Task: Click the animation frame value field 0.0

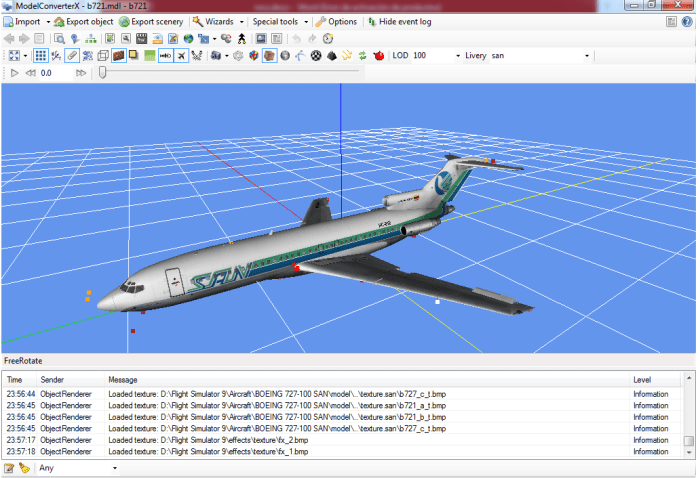Action: pyautogui.click(x=55, y=73)
